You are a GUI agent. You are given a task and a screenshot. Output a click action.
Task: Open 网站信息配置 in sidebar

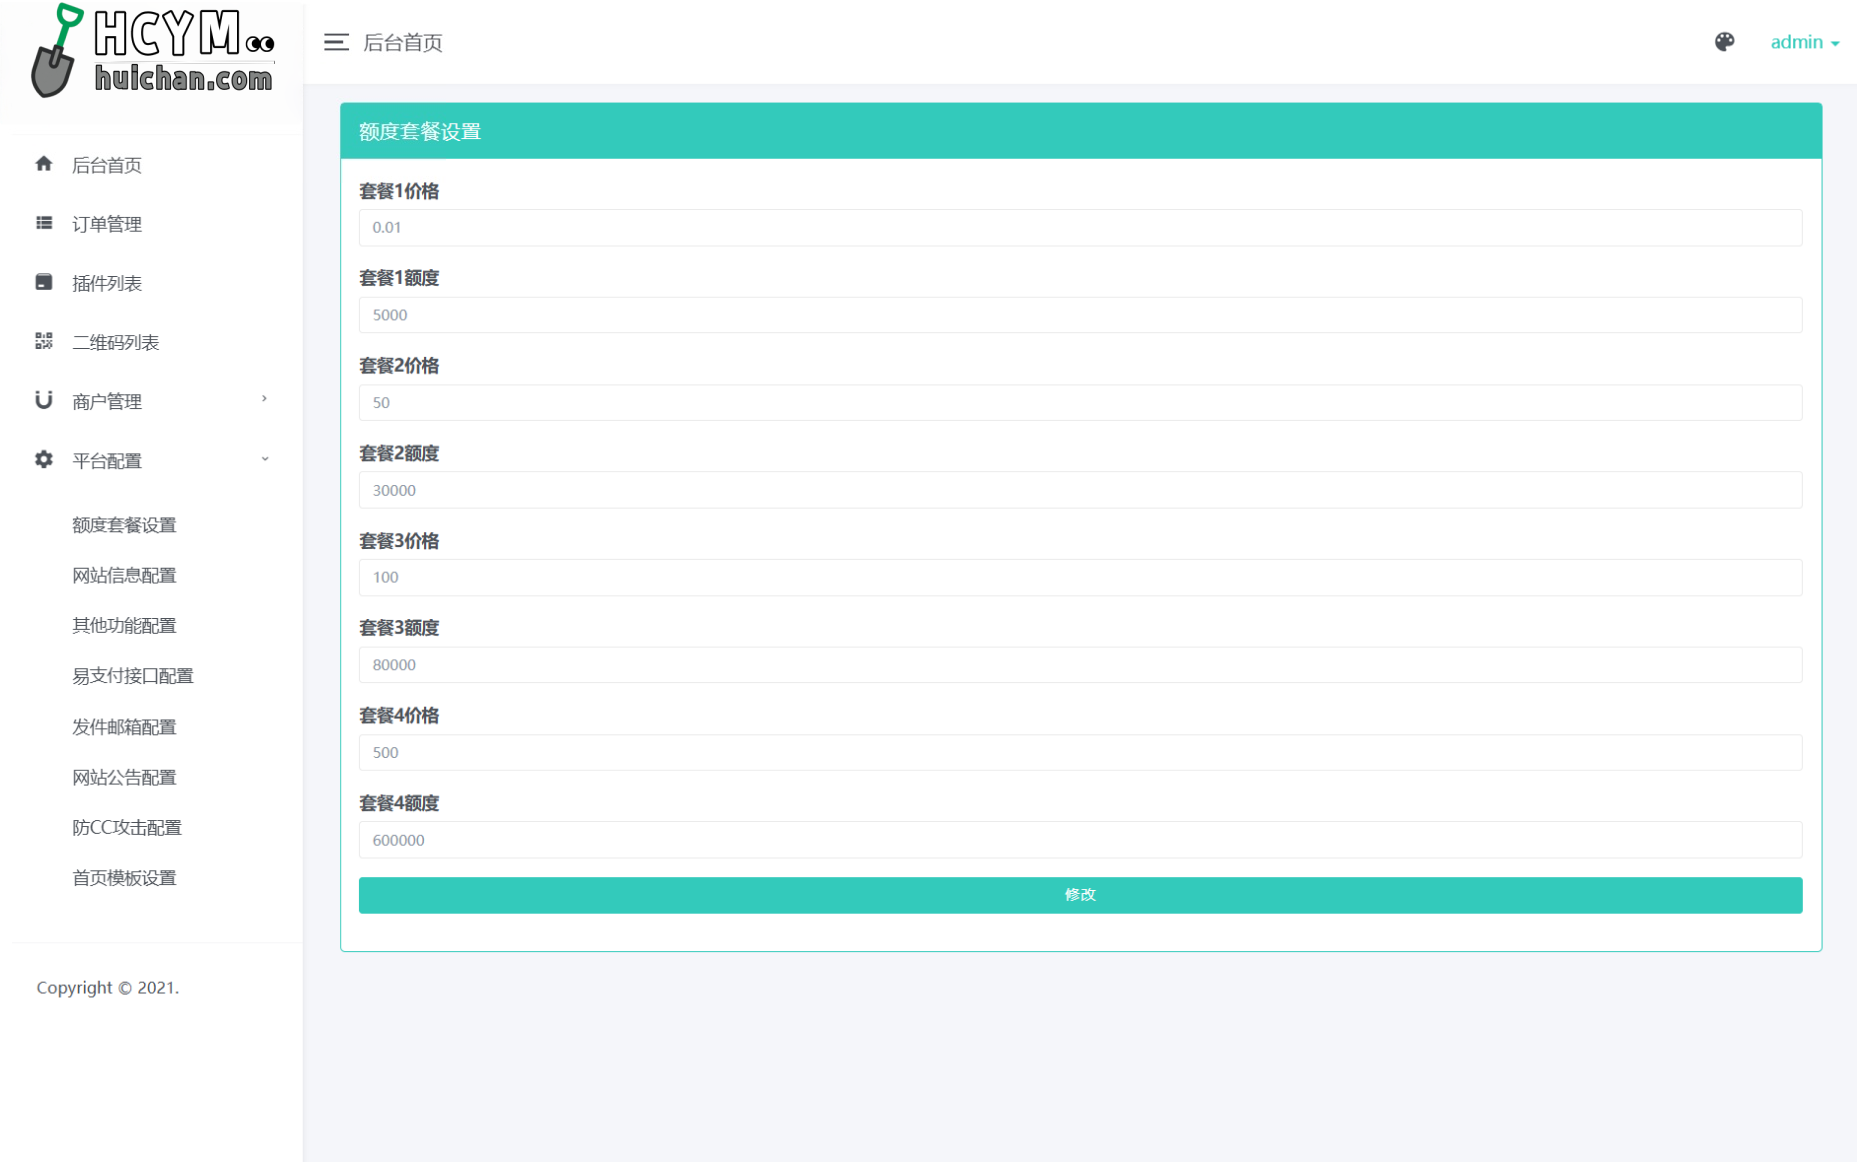(124, 575)
